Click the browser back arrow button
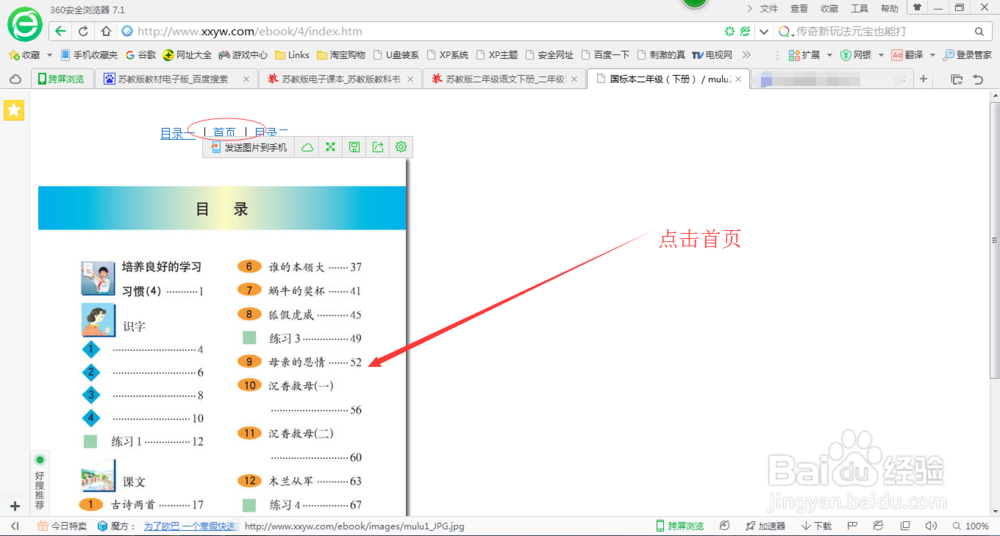Viewport: 1000px width, 536px height. coord(61,31)
